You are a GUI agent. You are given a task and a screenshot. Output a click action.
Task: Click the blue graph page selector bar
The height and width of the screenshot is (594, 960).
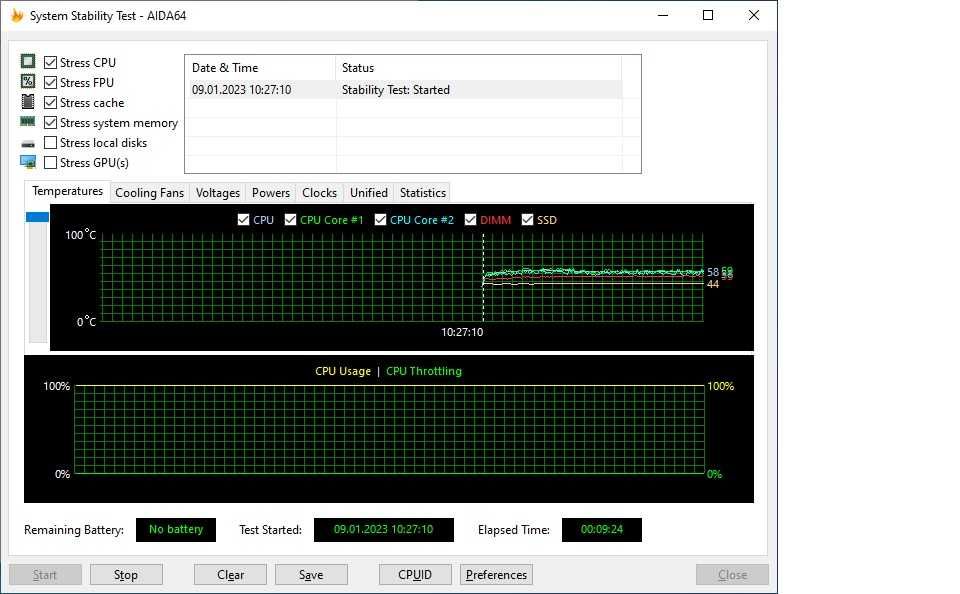click(x=37, y=217)
